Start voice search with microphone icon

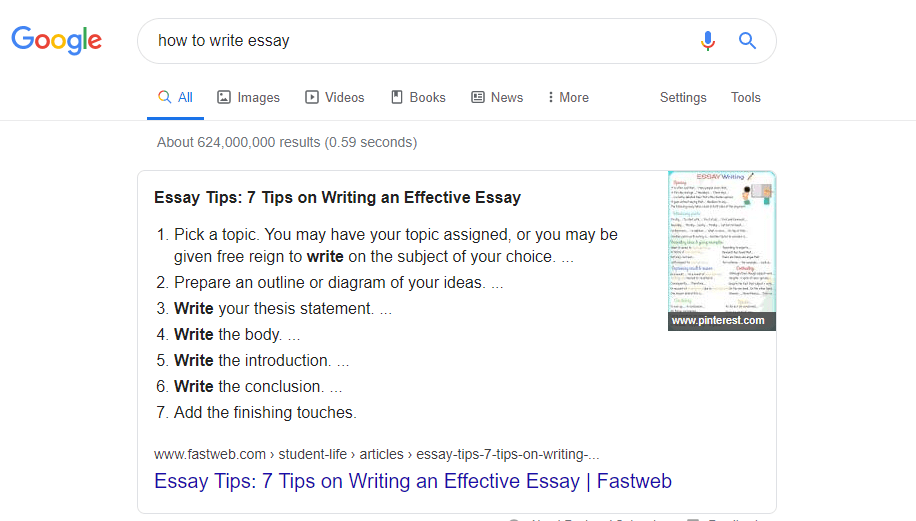click(x=707, y=41)
